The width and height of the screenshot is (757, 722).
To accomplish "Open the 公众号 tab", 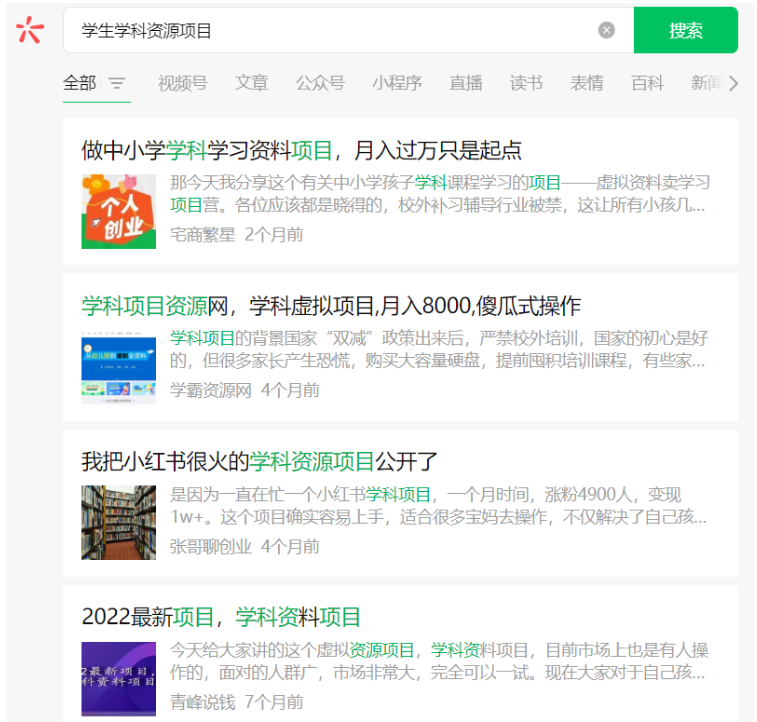I will coord(320,83).
